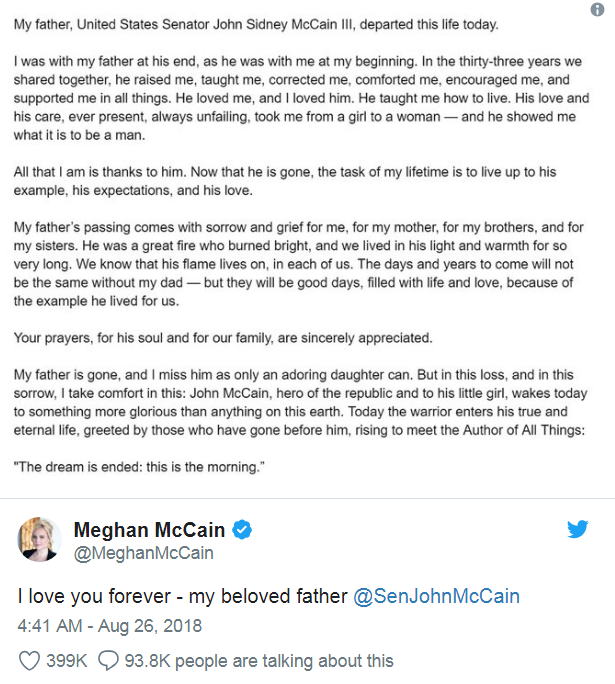Click paragraph starting 'My father is gone'

300,402
